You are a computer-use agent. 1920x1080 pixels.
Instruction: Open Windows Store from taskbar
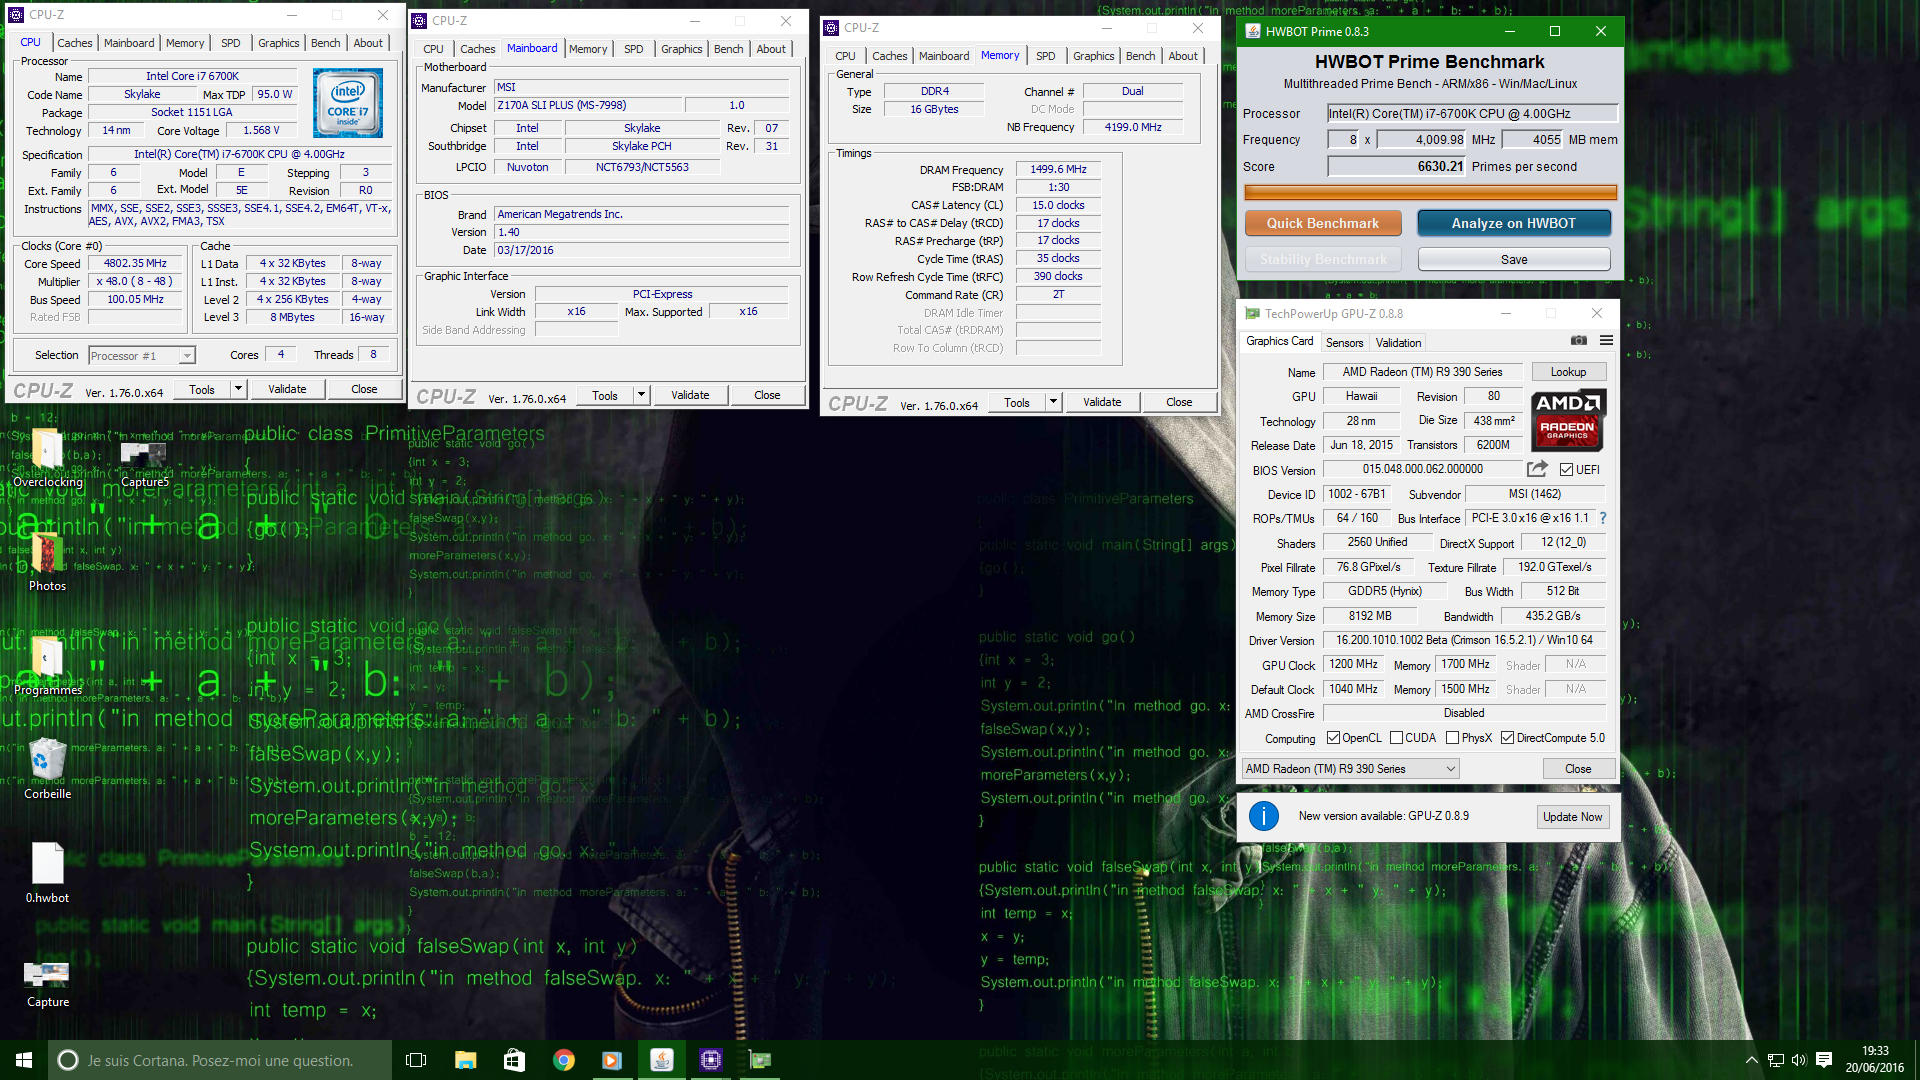[514, 1060]
